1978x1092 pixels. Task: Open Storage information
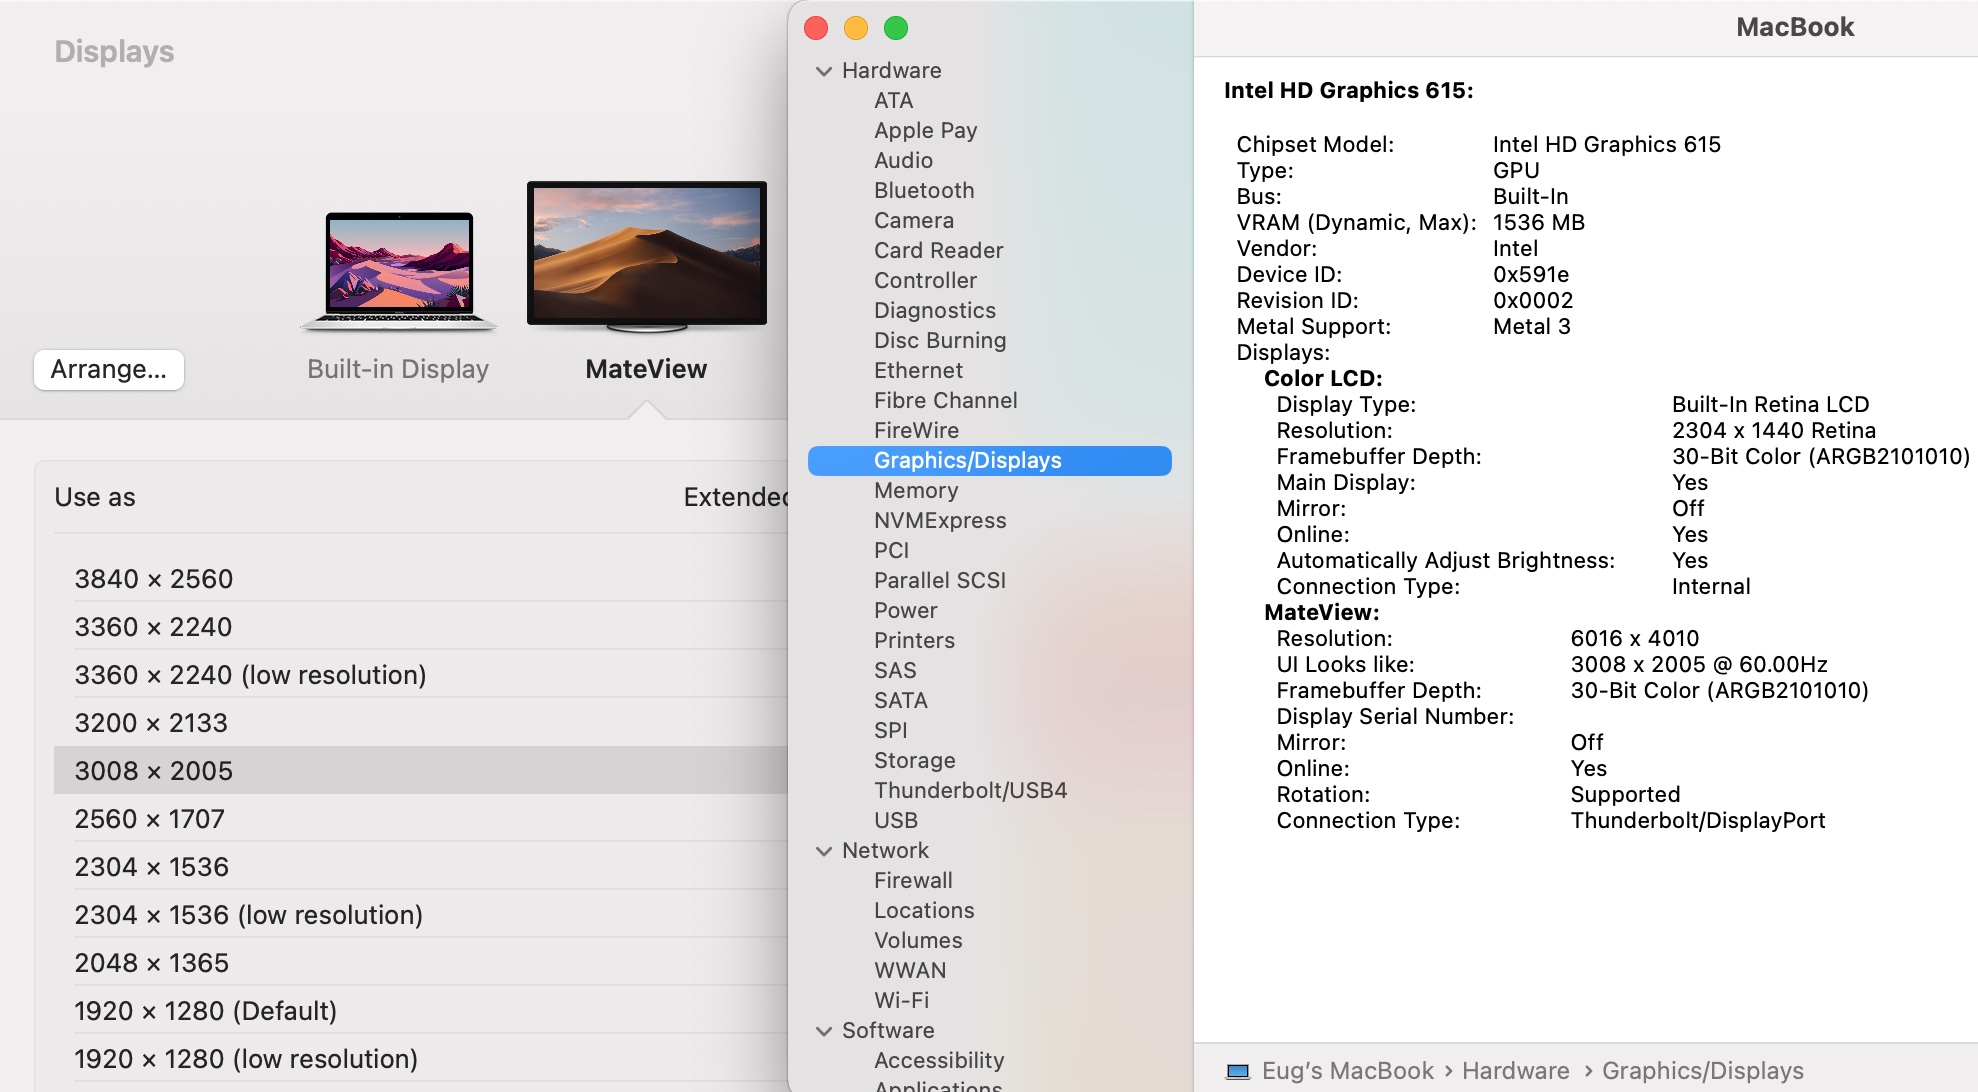pos(914,760)
